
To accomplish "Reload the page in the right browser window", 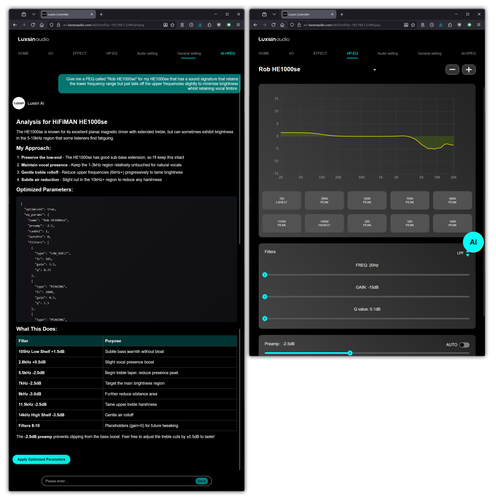I will [273, 25].
